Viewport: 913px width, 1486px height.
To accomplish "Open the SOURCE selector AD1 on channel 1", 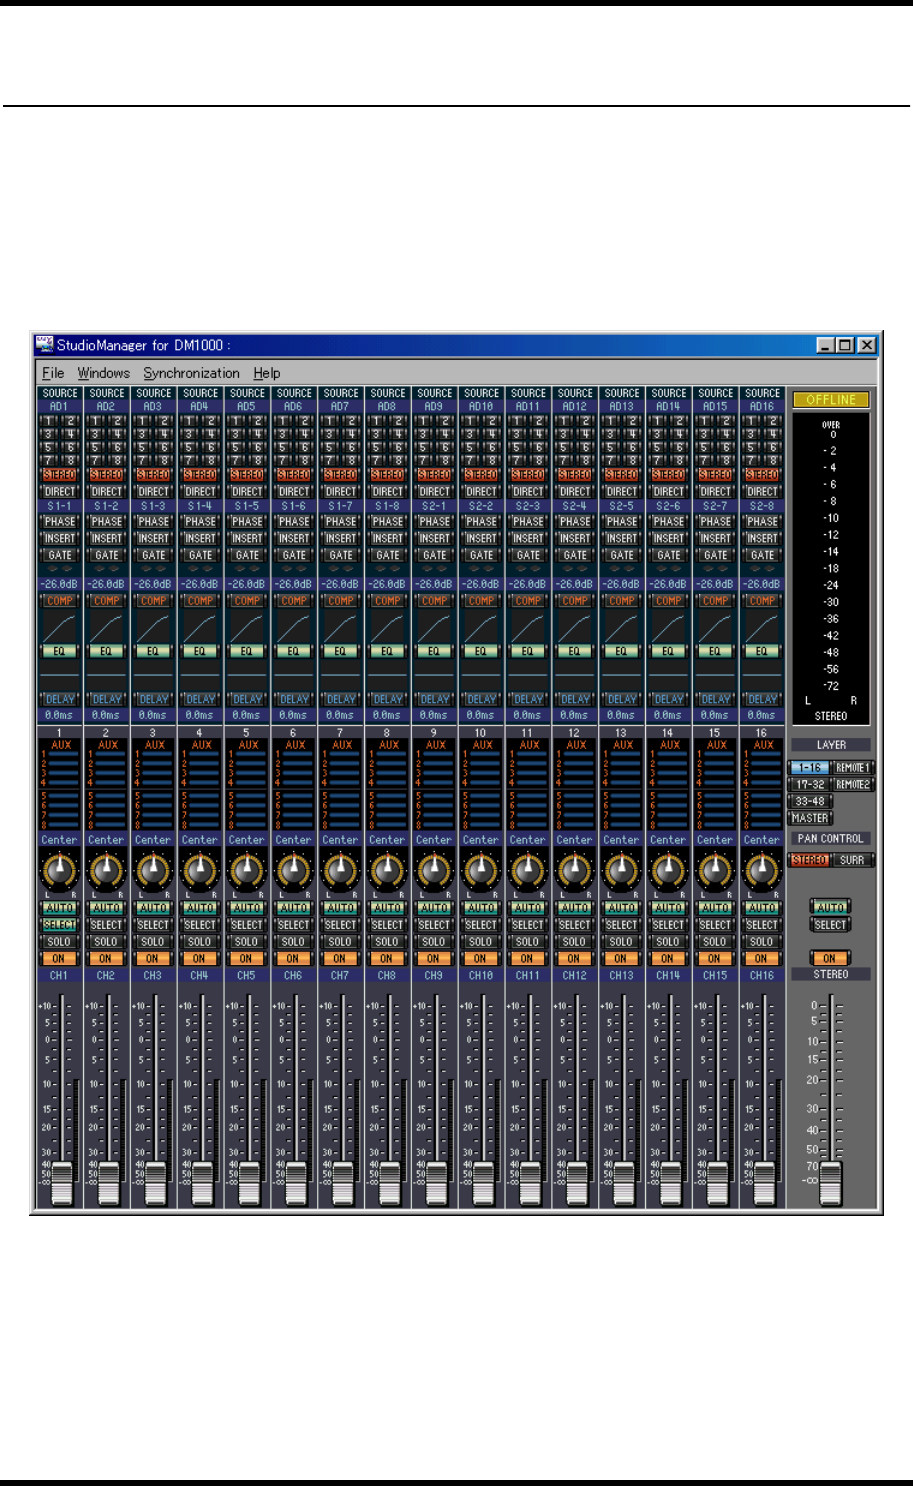I will coord(59,407).
